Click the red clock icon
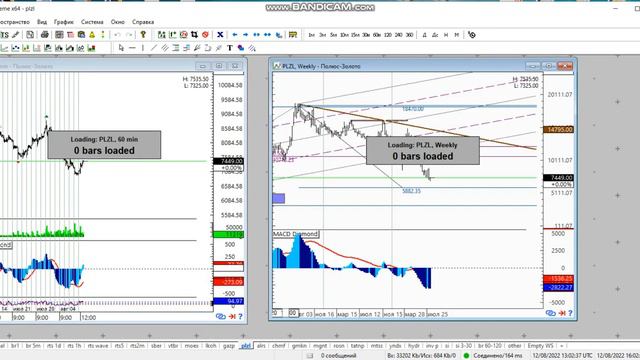The image size is (640, 360). pos(184,35)
